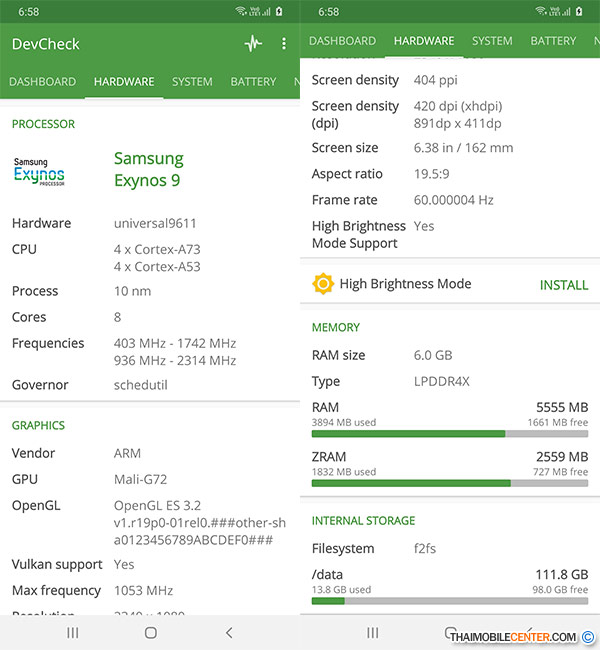Open Battery tab on left screen
This screenshot has height=650, width=600.
click(x=253, y=82)
